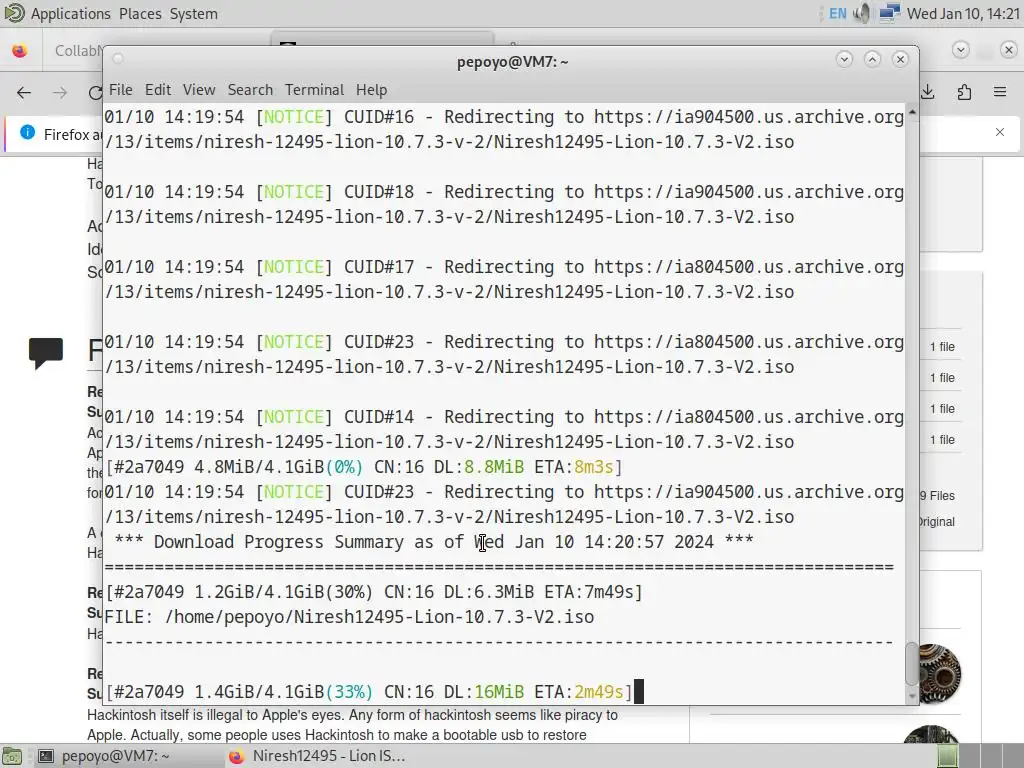Click the gear thumbnail in Firefox page
The width and height of the screenshot is (1024, 768).
point(940,673)
